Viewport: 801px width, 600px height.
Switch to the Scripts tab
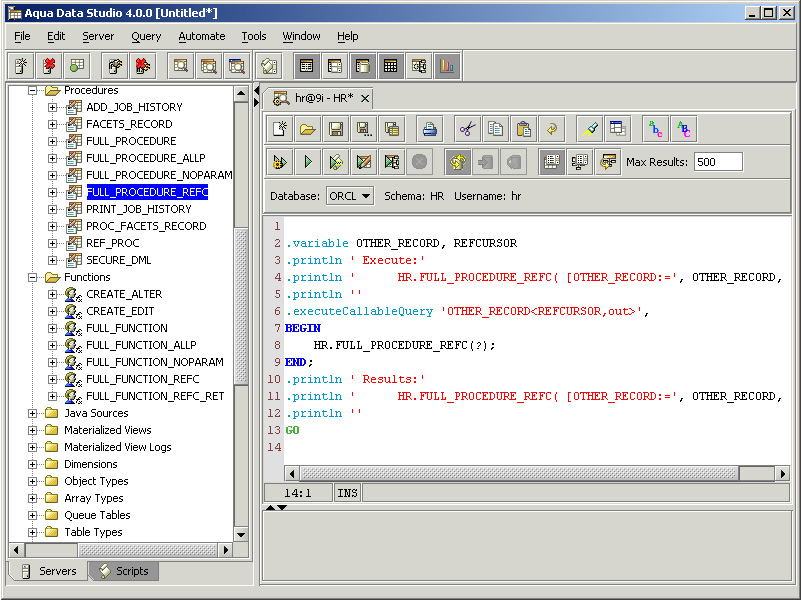pyautogui.click(x=123, y=571)
